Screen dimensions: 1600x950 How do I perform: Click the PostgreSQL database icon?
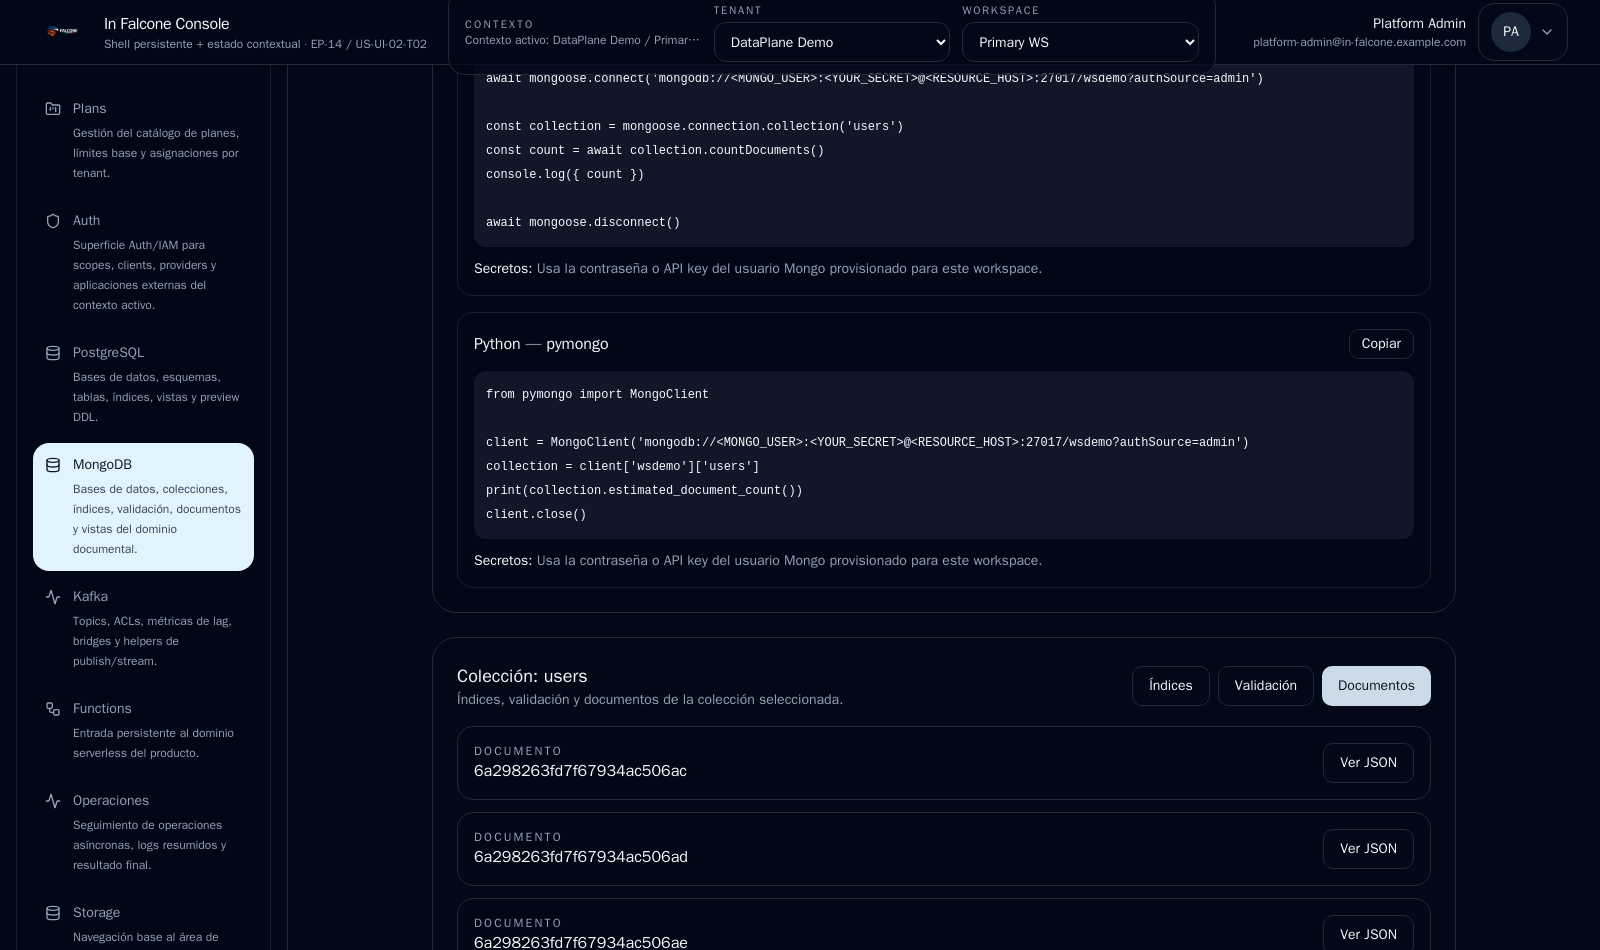(x=53, y=352)
